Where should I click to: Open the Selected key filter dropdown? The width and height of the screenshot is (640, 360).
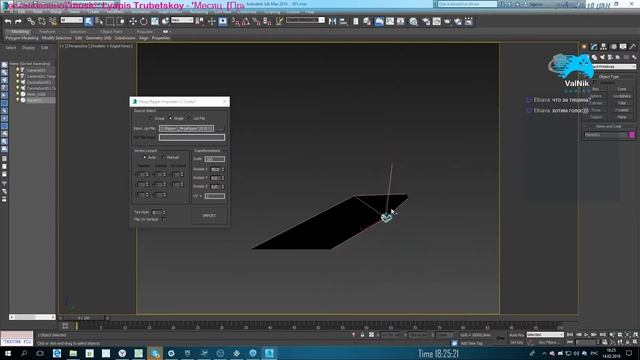(x=545, y=335)
